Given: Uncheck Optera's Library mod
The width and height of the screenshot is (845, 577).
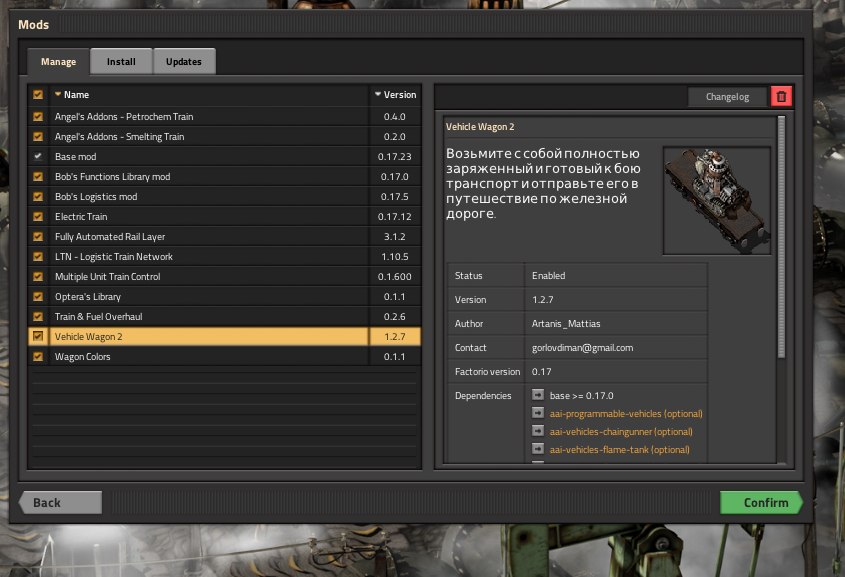Looking at the screenshot, I should pos(38,296).
